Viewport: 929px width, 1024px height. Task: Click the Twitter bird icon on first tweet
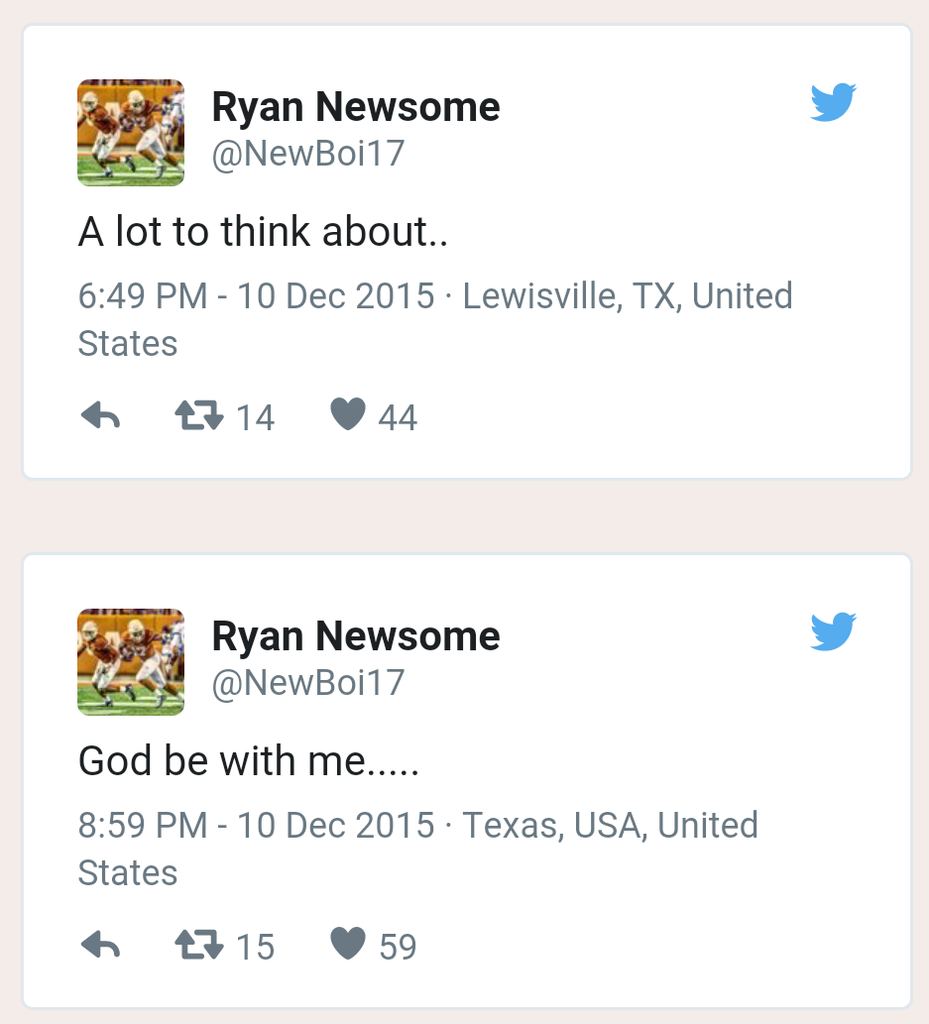click(x=833, y=102)
